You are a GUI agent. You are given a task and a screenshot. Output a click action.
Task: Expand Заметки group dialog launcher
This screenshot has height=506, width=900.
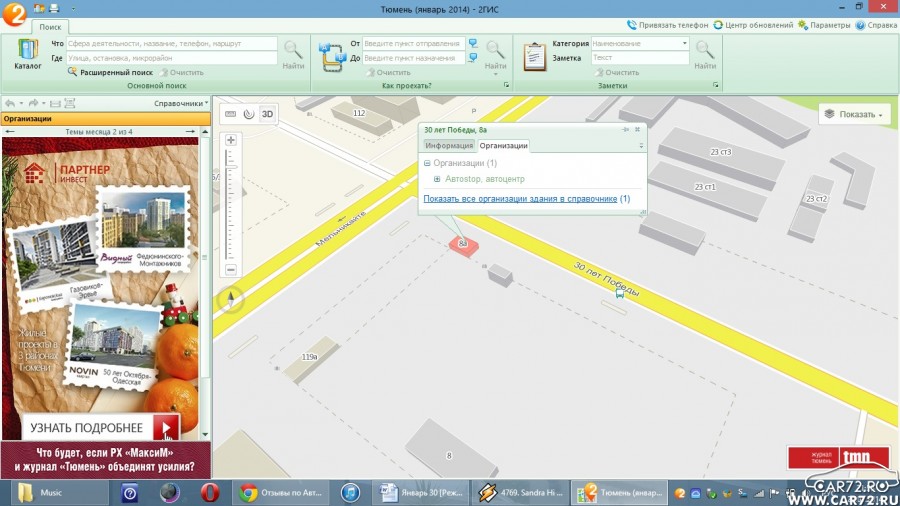[716, 85]
